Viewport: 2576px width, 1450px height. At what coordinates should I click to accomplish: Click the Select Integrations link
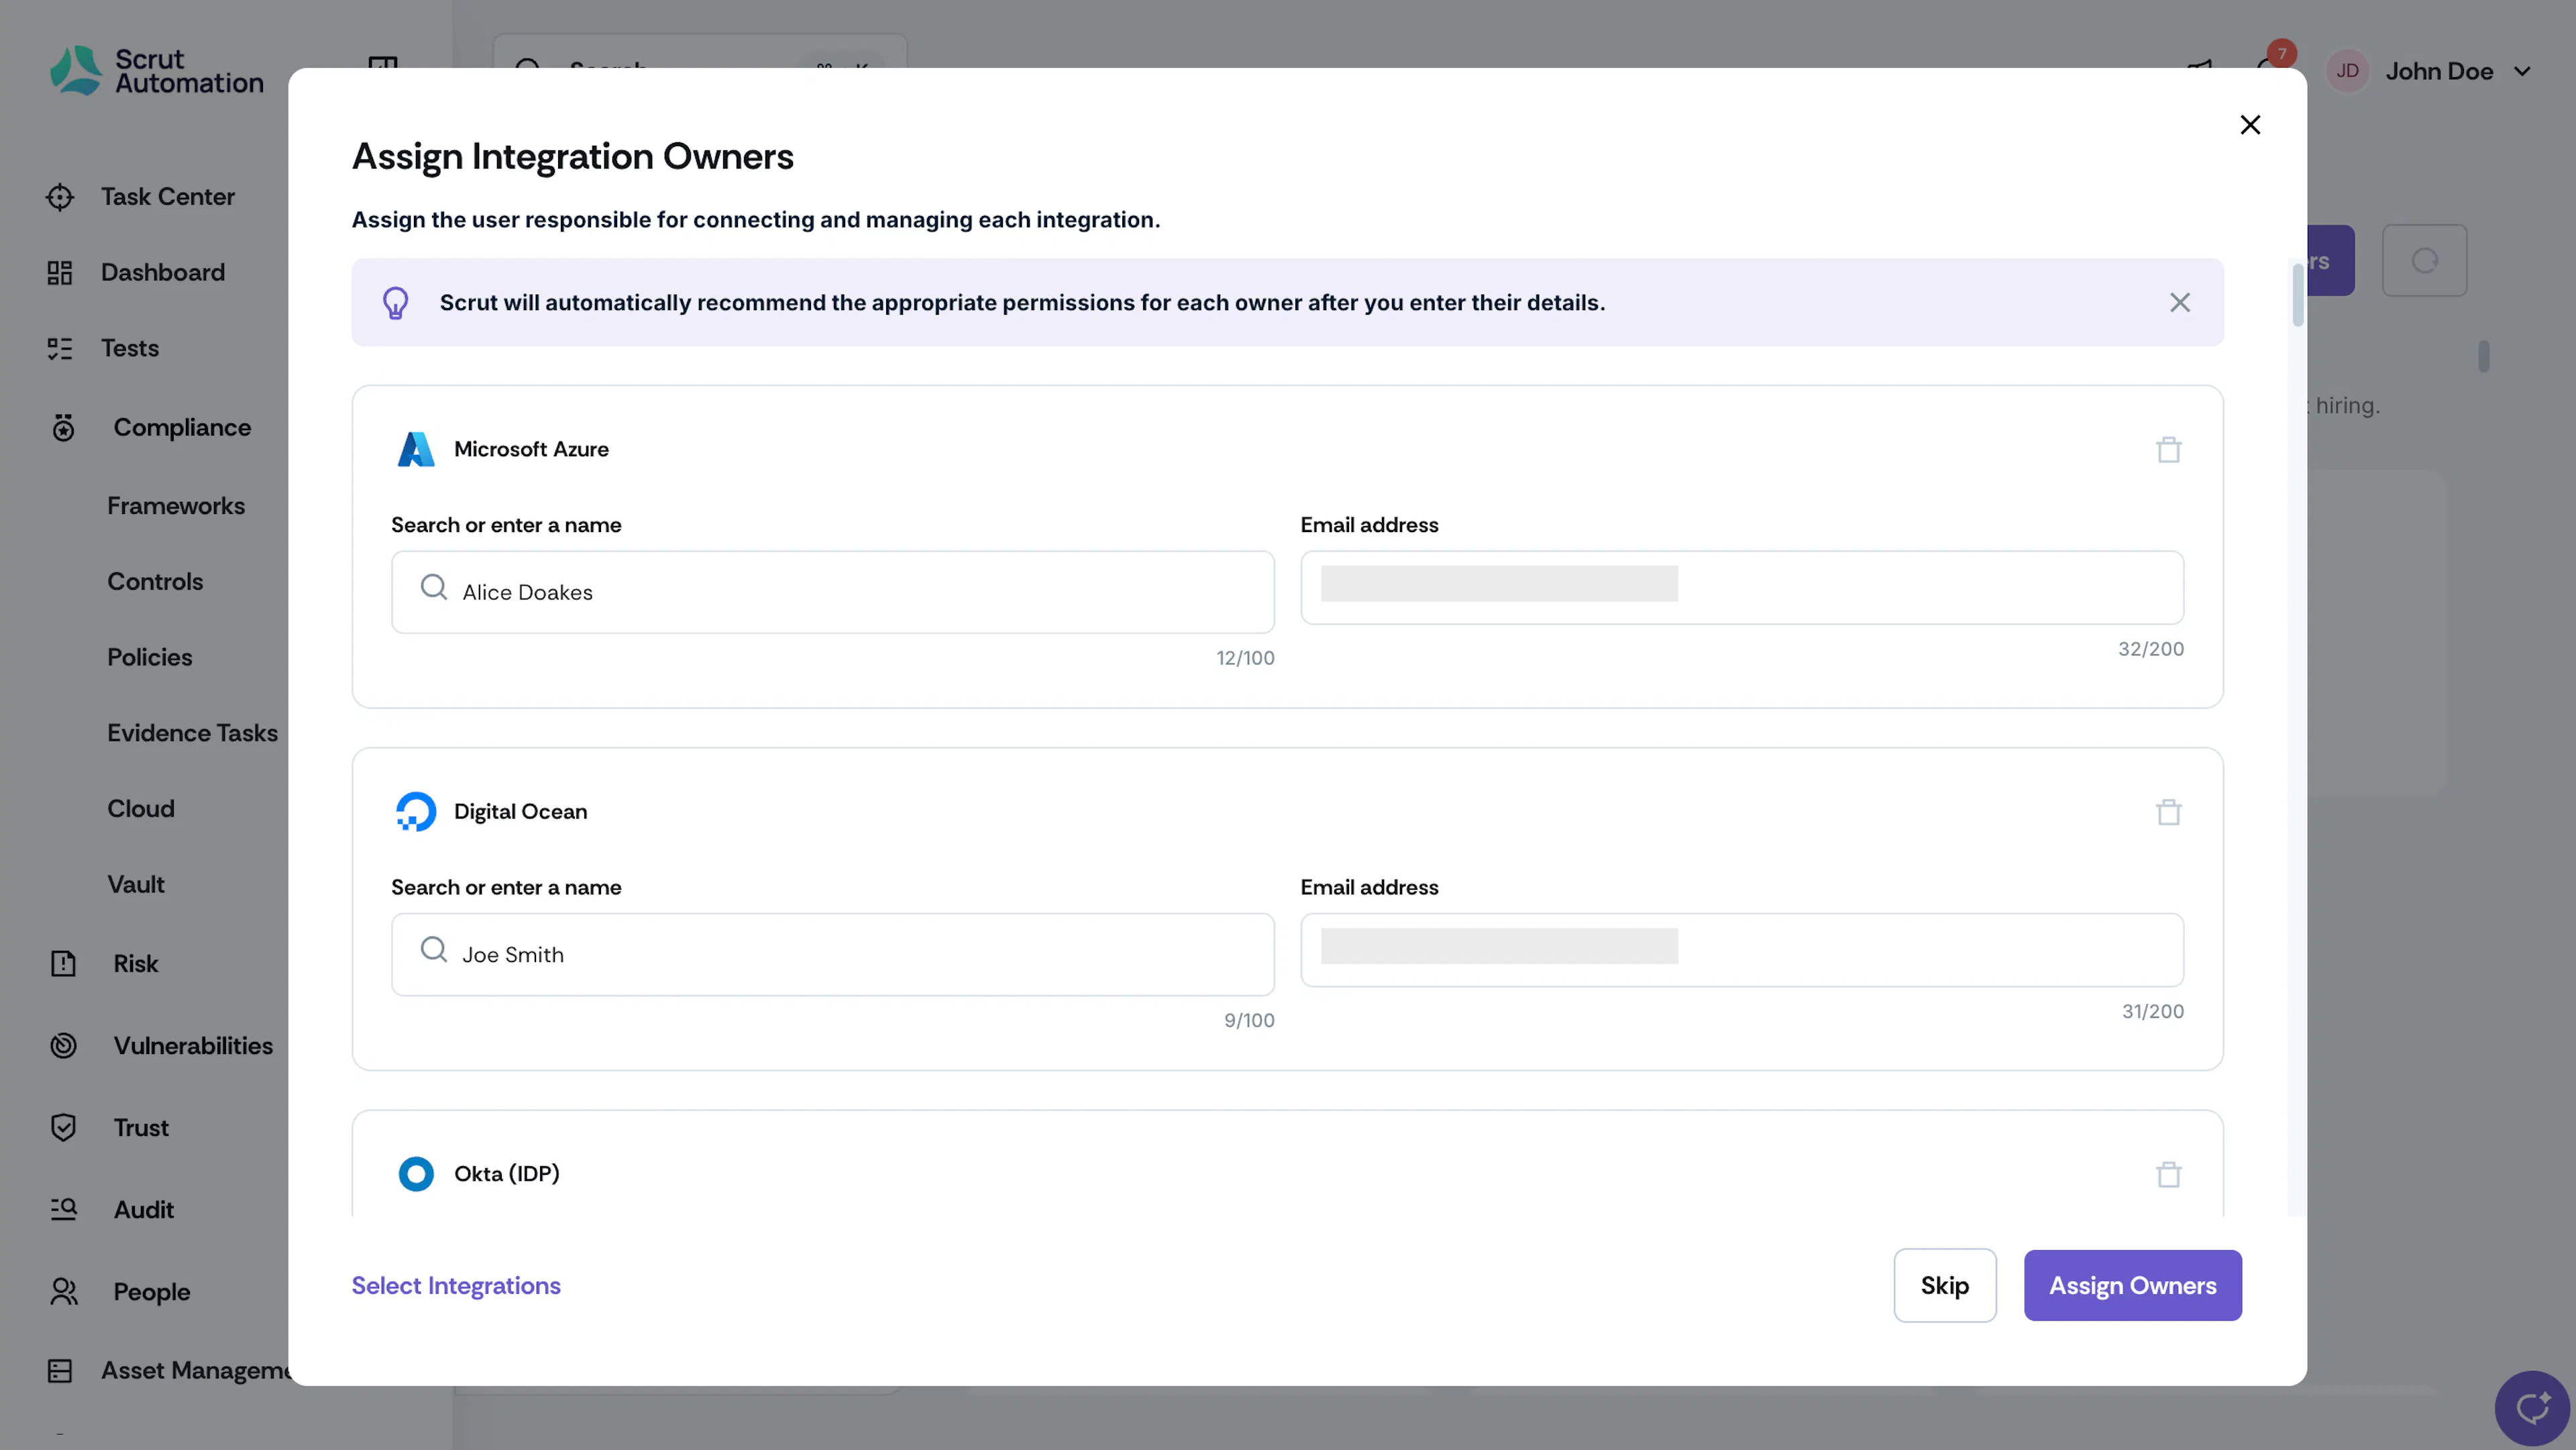pyautogui.click(x=456, y=1285)
